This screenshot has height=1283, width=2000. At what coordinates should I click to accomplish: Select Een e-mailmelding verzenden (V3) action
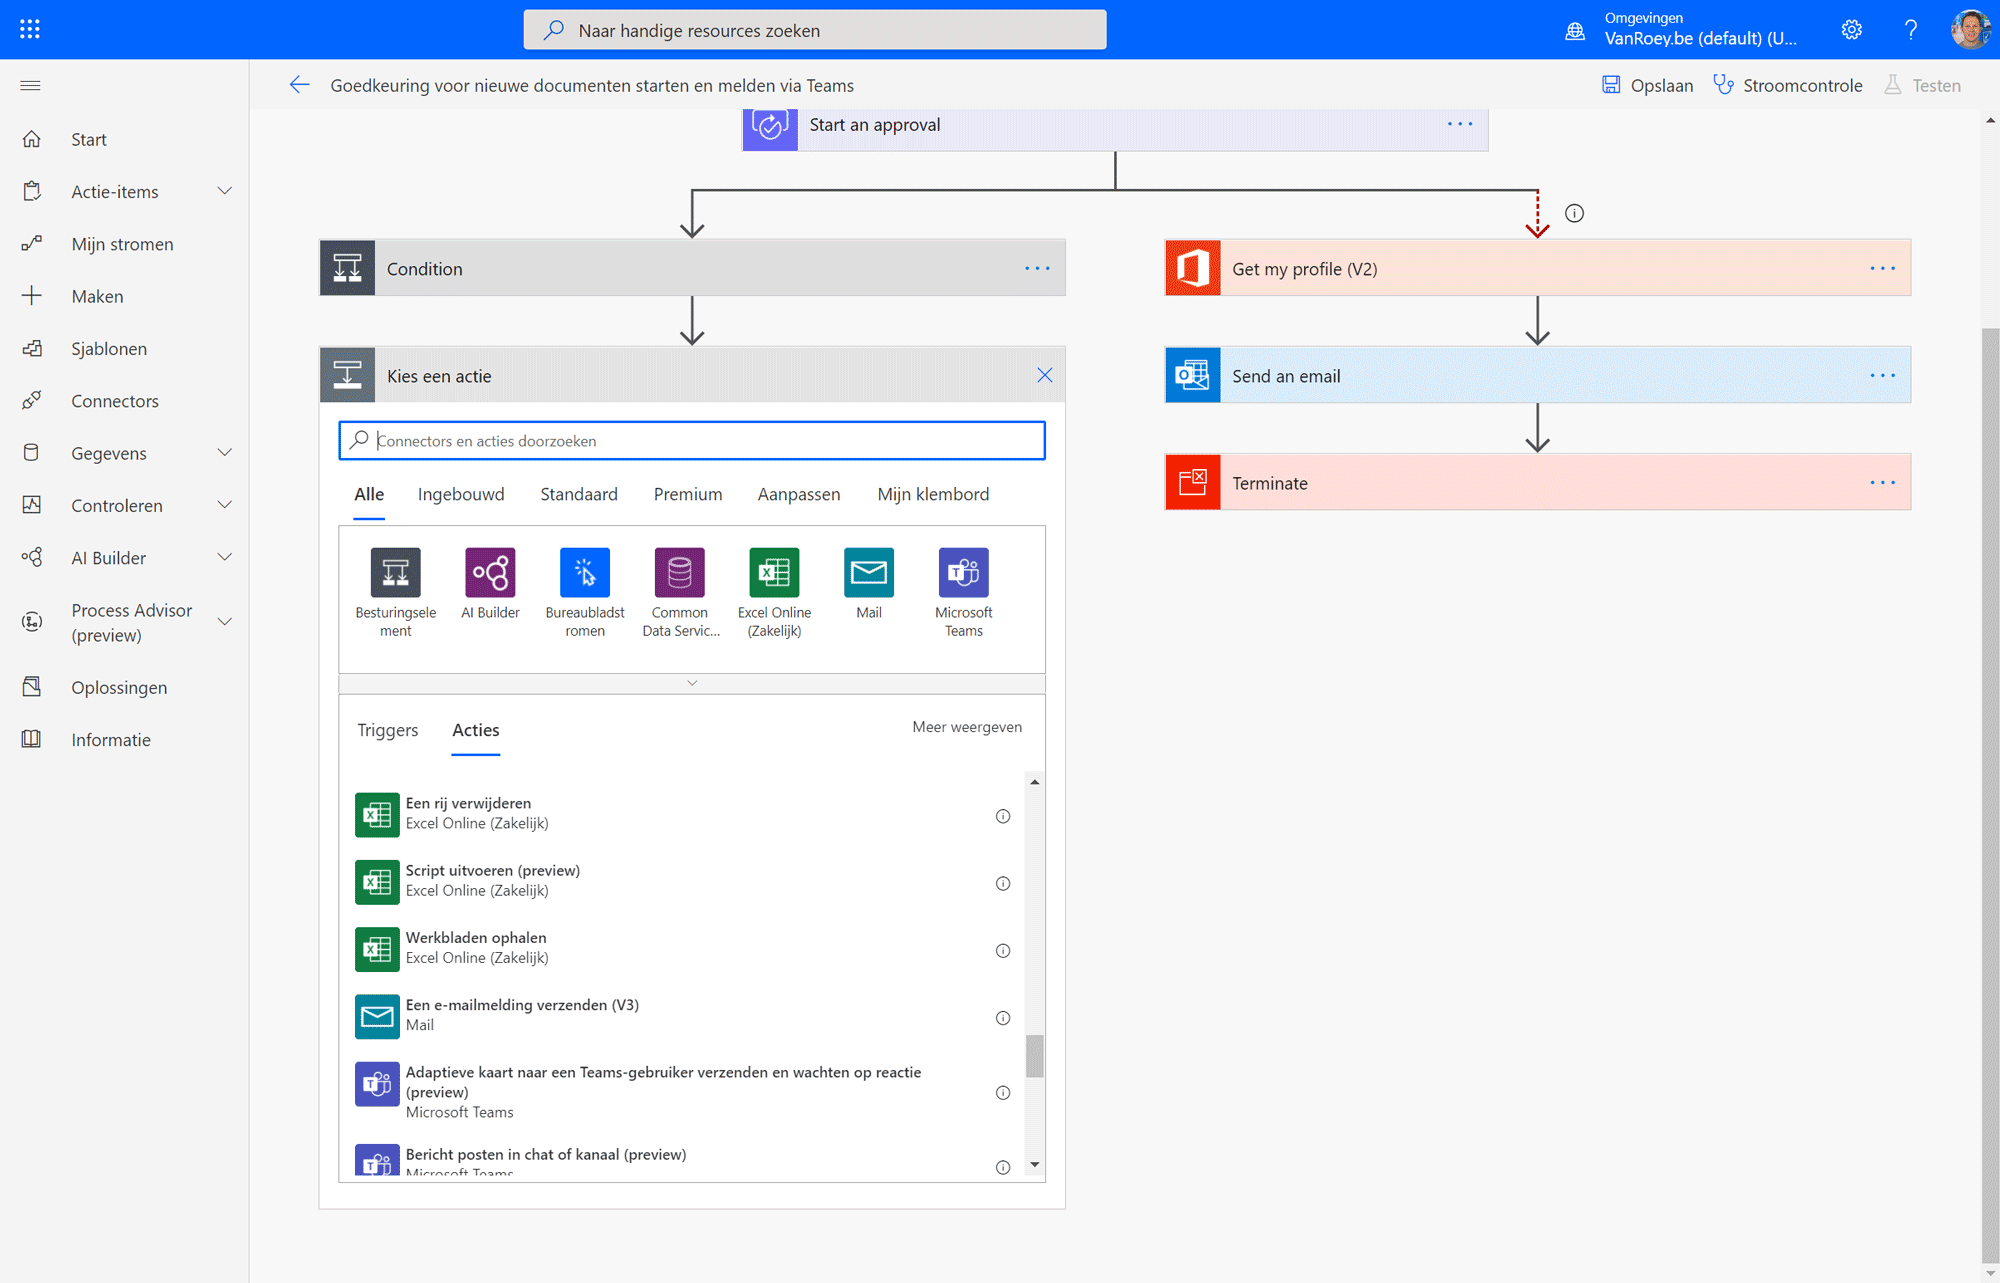pyautogui.click(x=690, y=1015)
